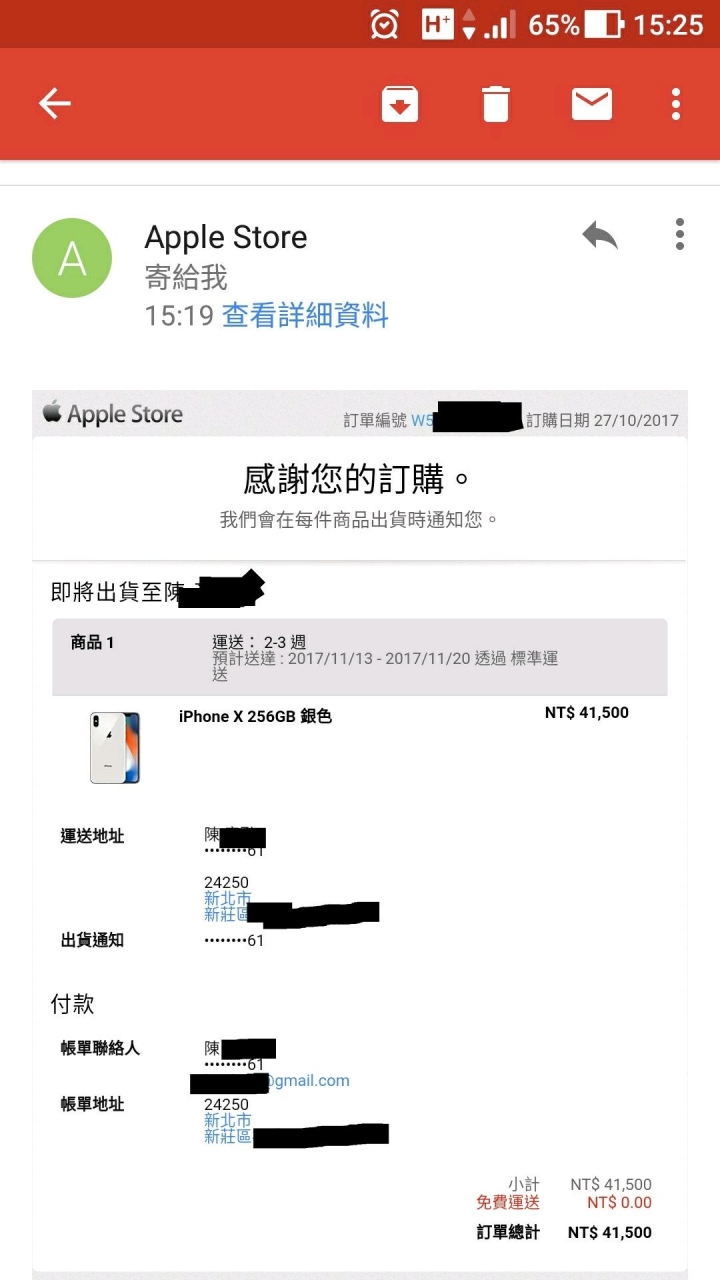Viewport: 720px width, 1280px height.
Task: Open message options three-dot menu
Action: click(680, 234)
